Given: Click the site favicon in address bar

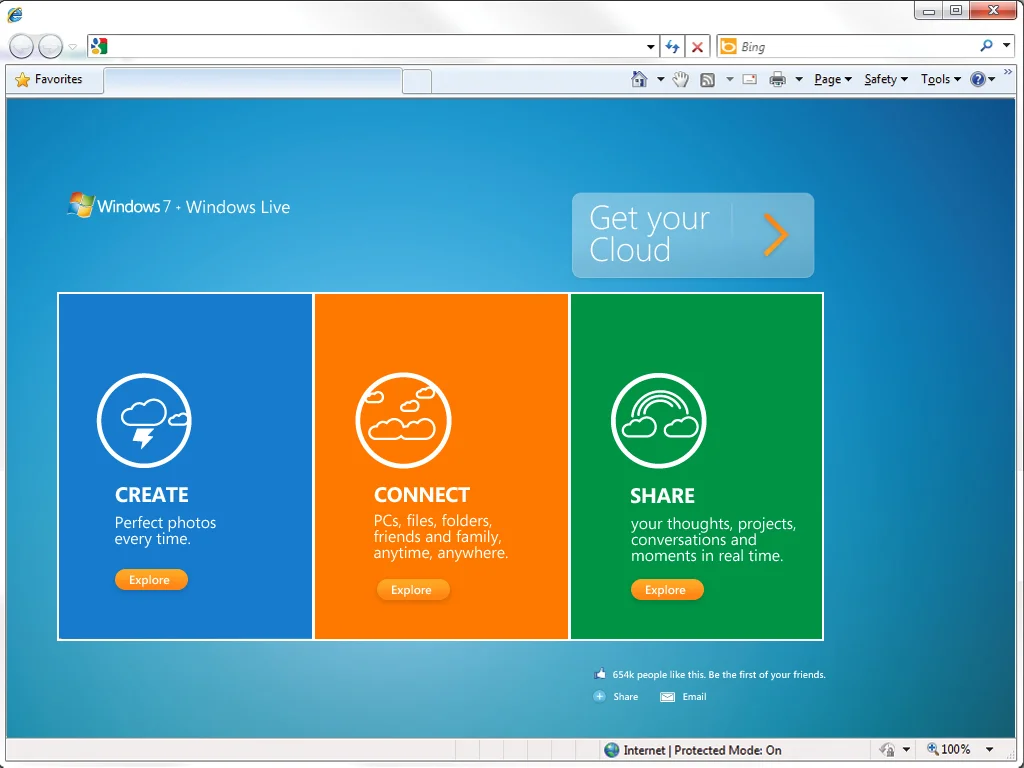Looking at the screenshot, I should pos(99,46).
